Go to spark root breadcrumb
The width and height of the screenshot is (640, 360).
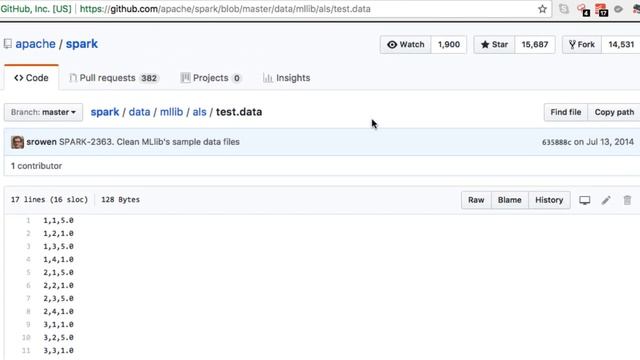click(x=105, y=112)
